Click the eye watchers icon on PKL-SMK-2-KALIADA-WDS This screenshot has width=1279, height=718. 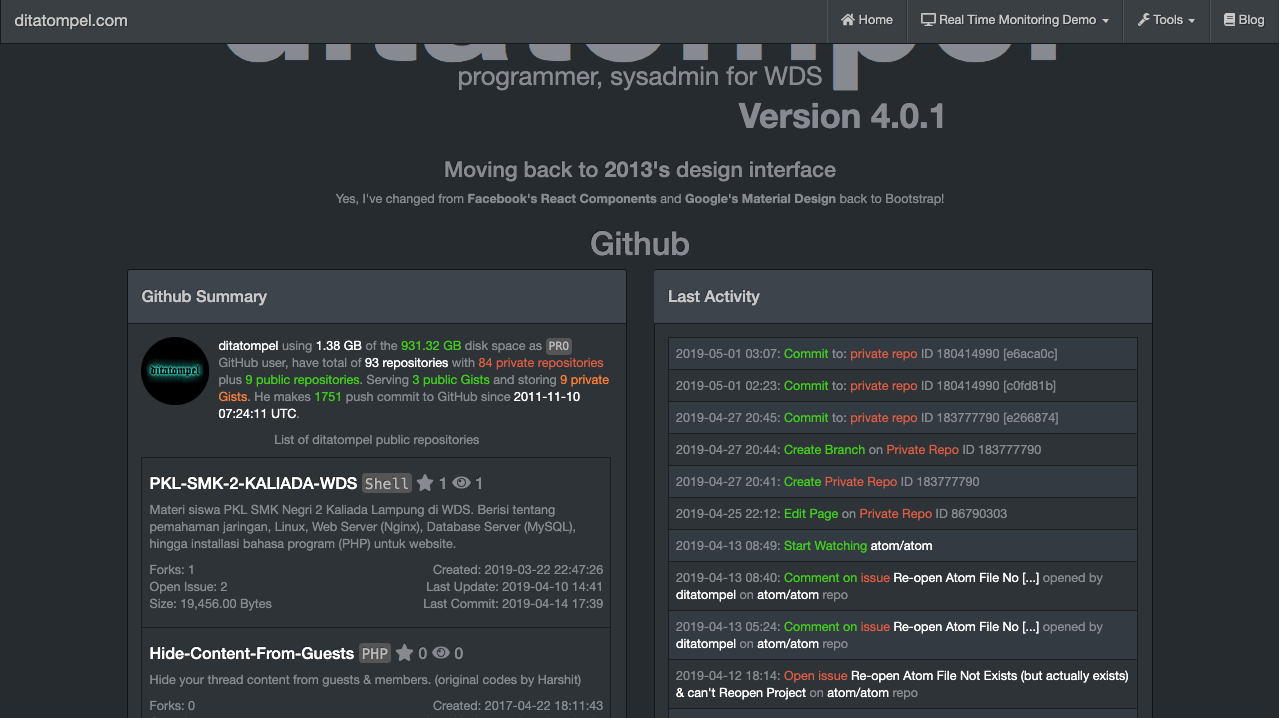point(460,483)
